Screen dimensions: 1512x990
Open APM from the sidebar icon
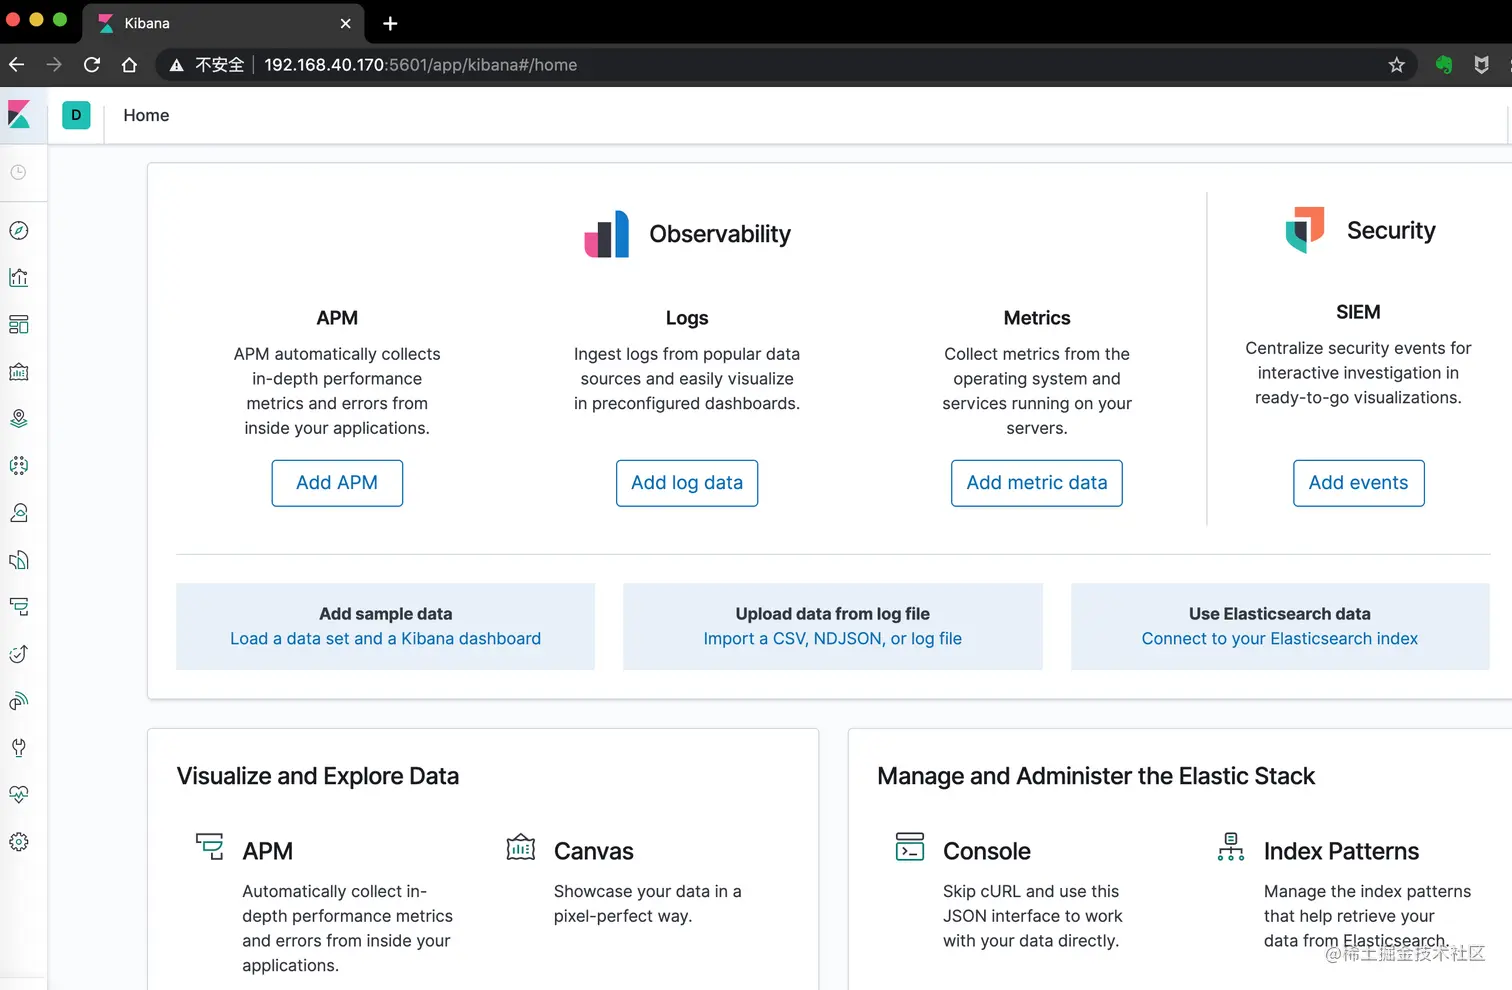point(19,607)
